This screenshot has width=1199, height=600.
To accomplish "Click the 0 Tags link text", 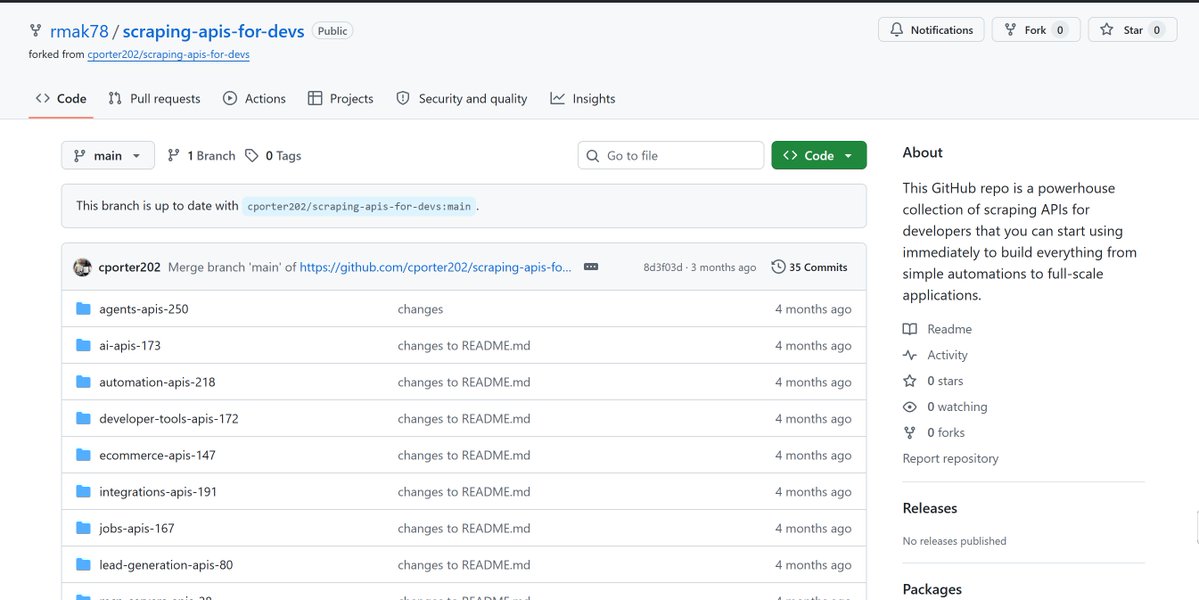I will 283,156.
